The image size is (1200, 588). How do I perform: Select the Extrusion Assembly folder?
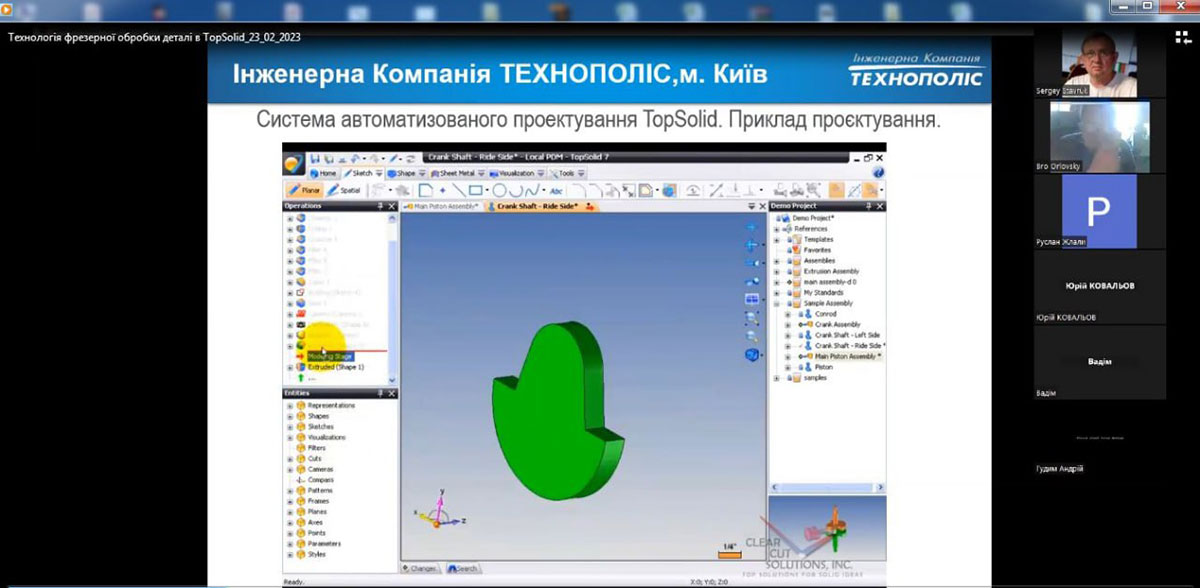tap(830, 271)
